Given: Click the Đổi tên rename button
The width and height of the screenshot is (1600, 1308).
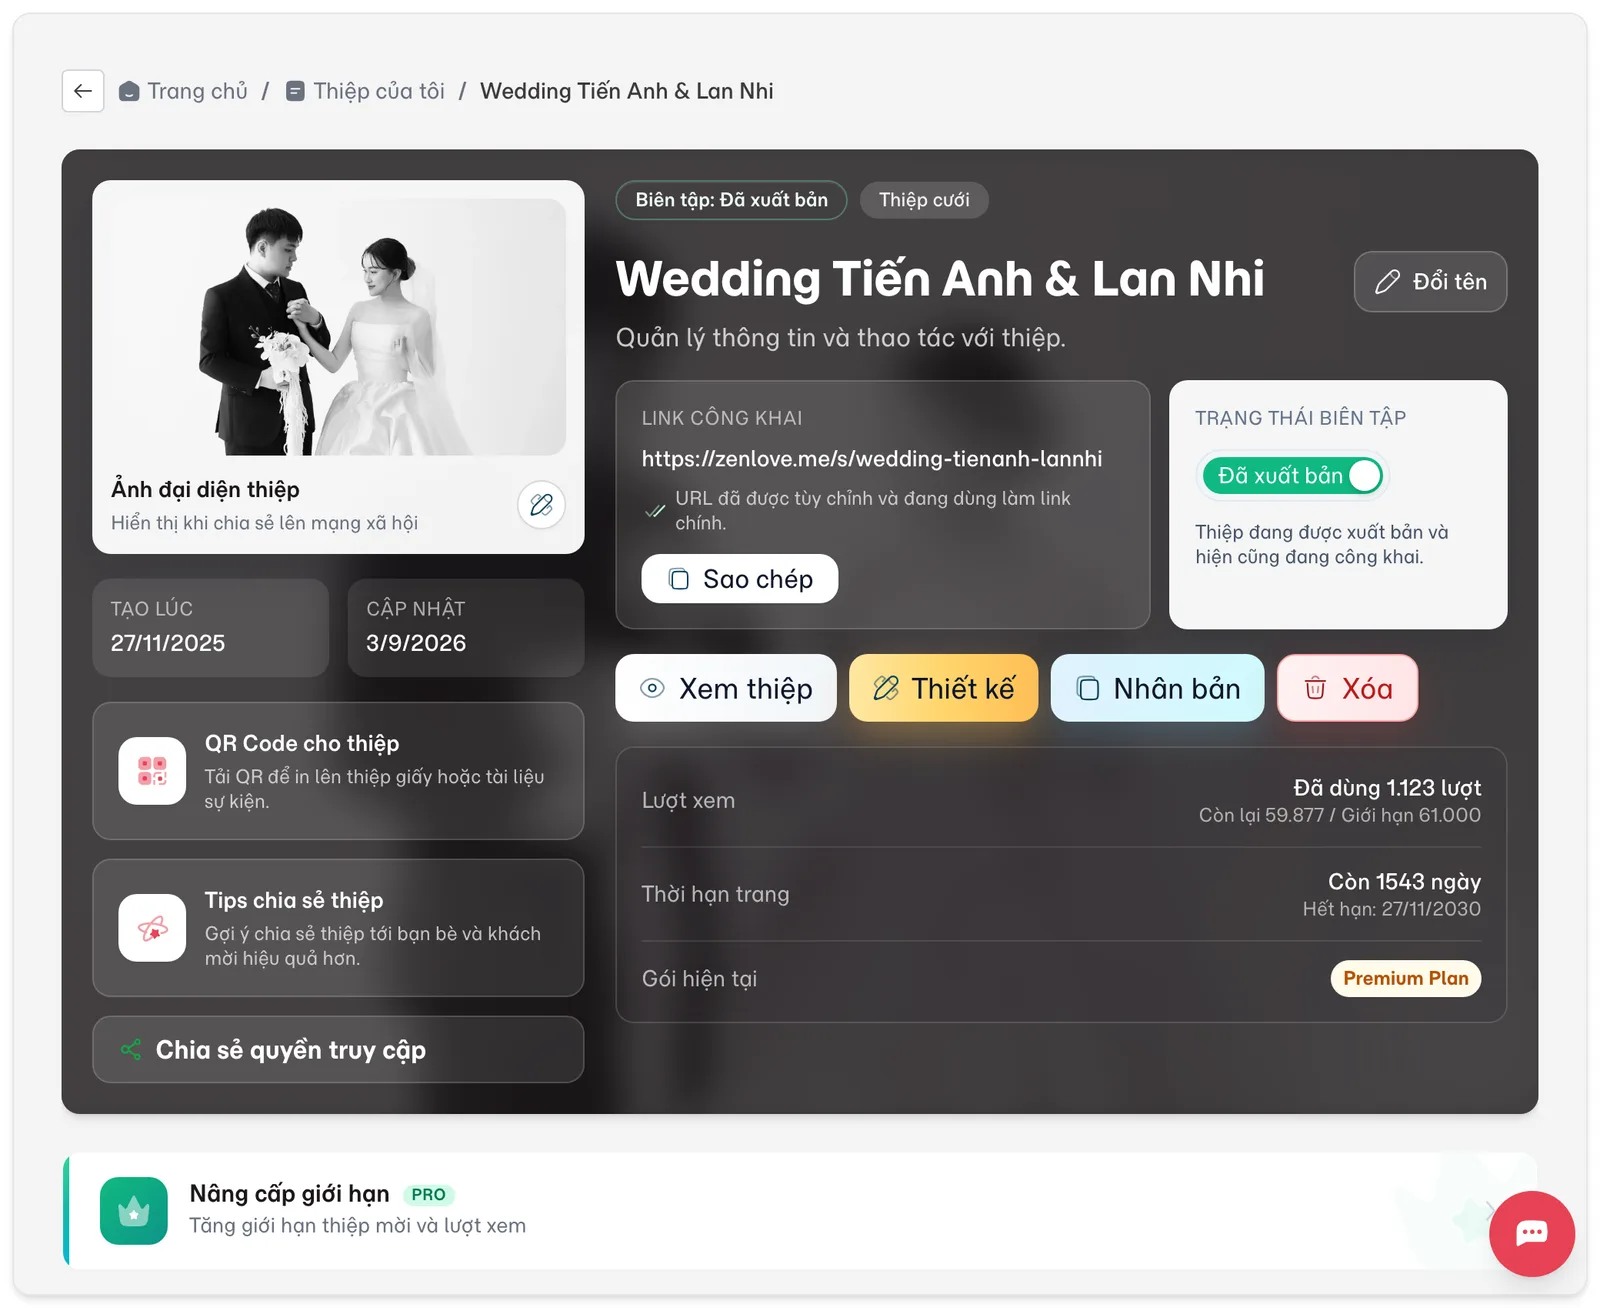Looking at the screenshot, I should point(1430,282).
